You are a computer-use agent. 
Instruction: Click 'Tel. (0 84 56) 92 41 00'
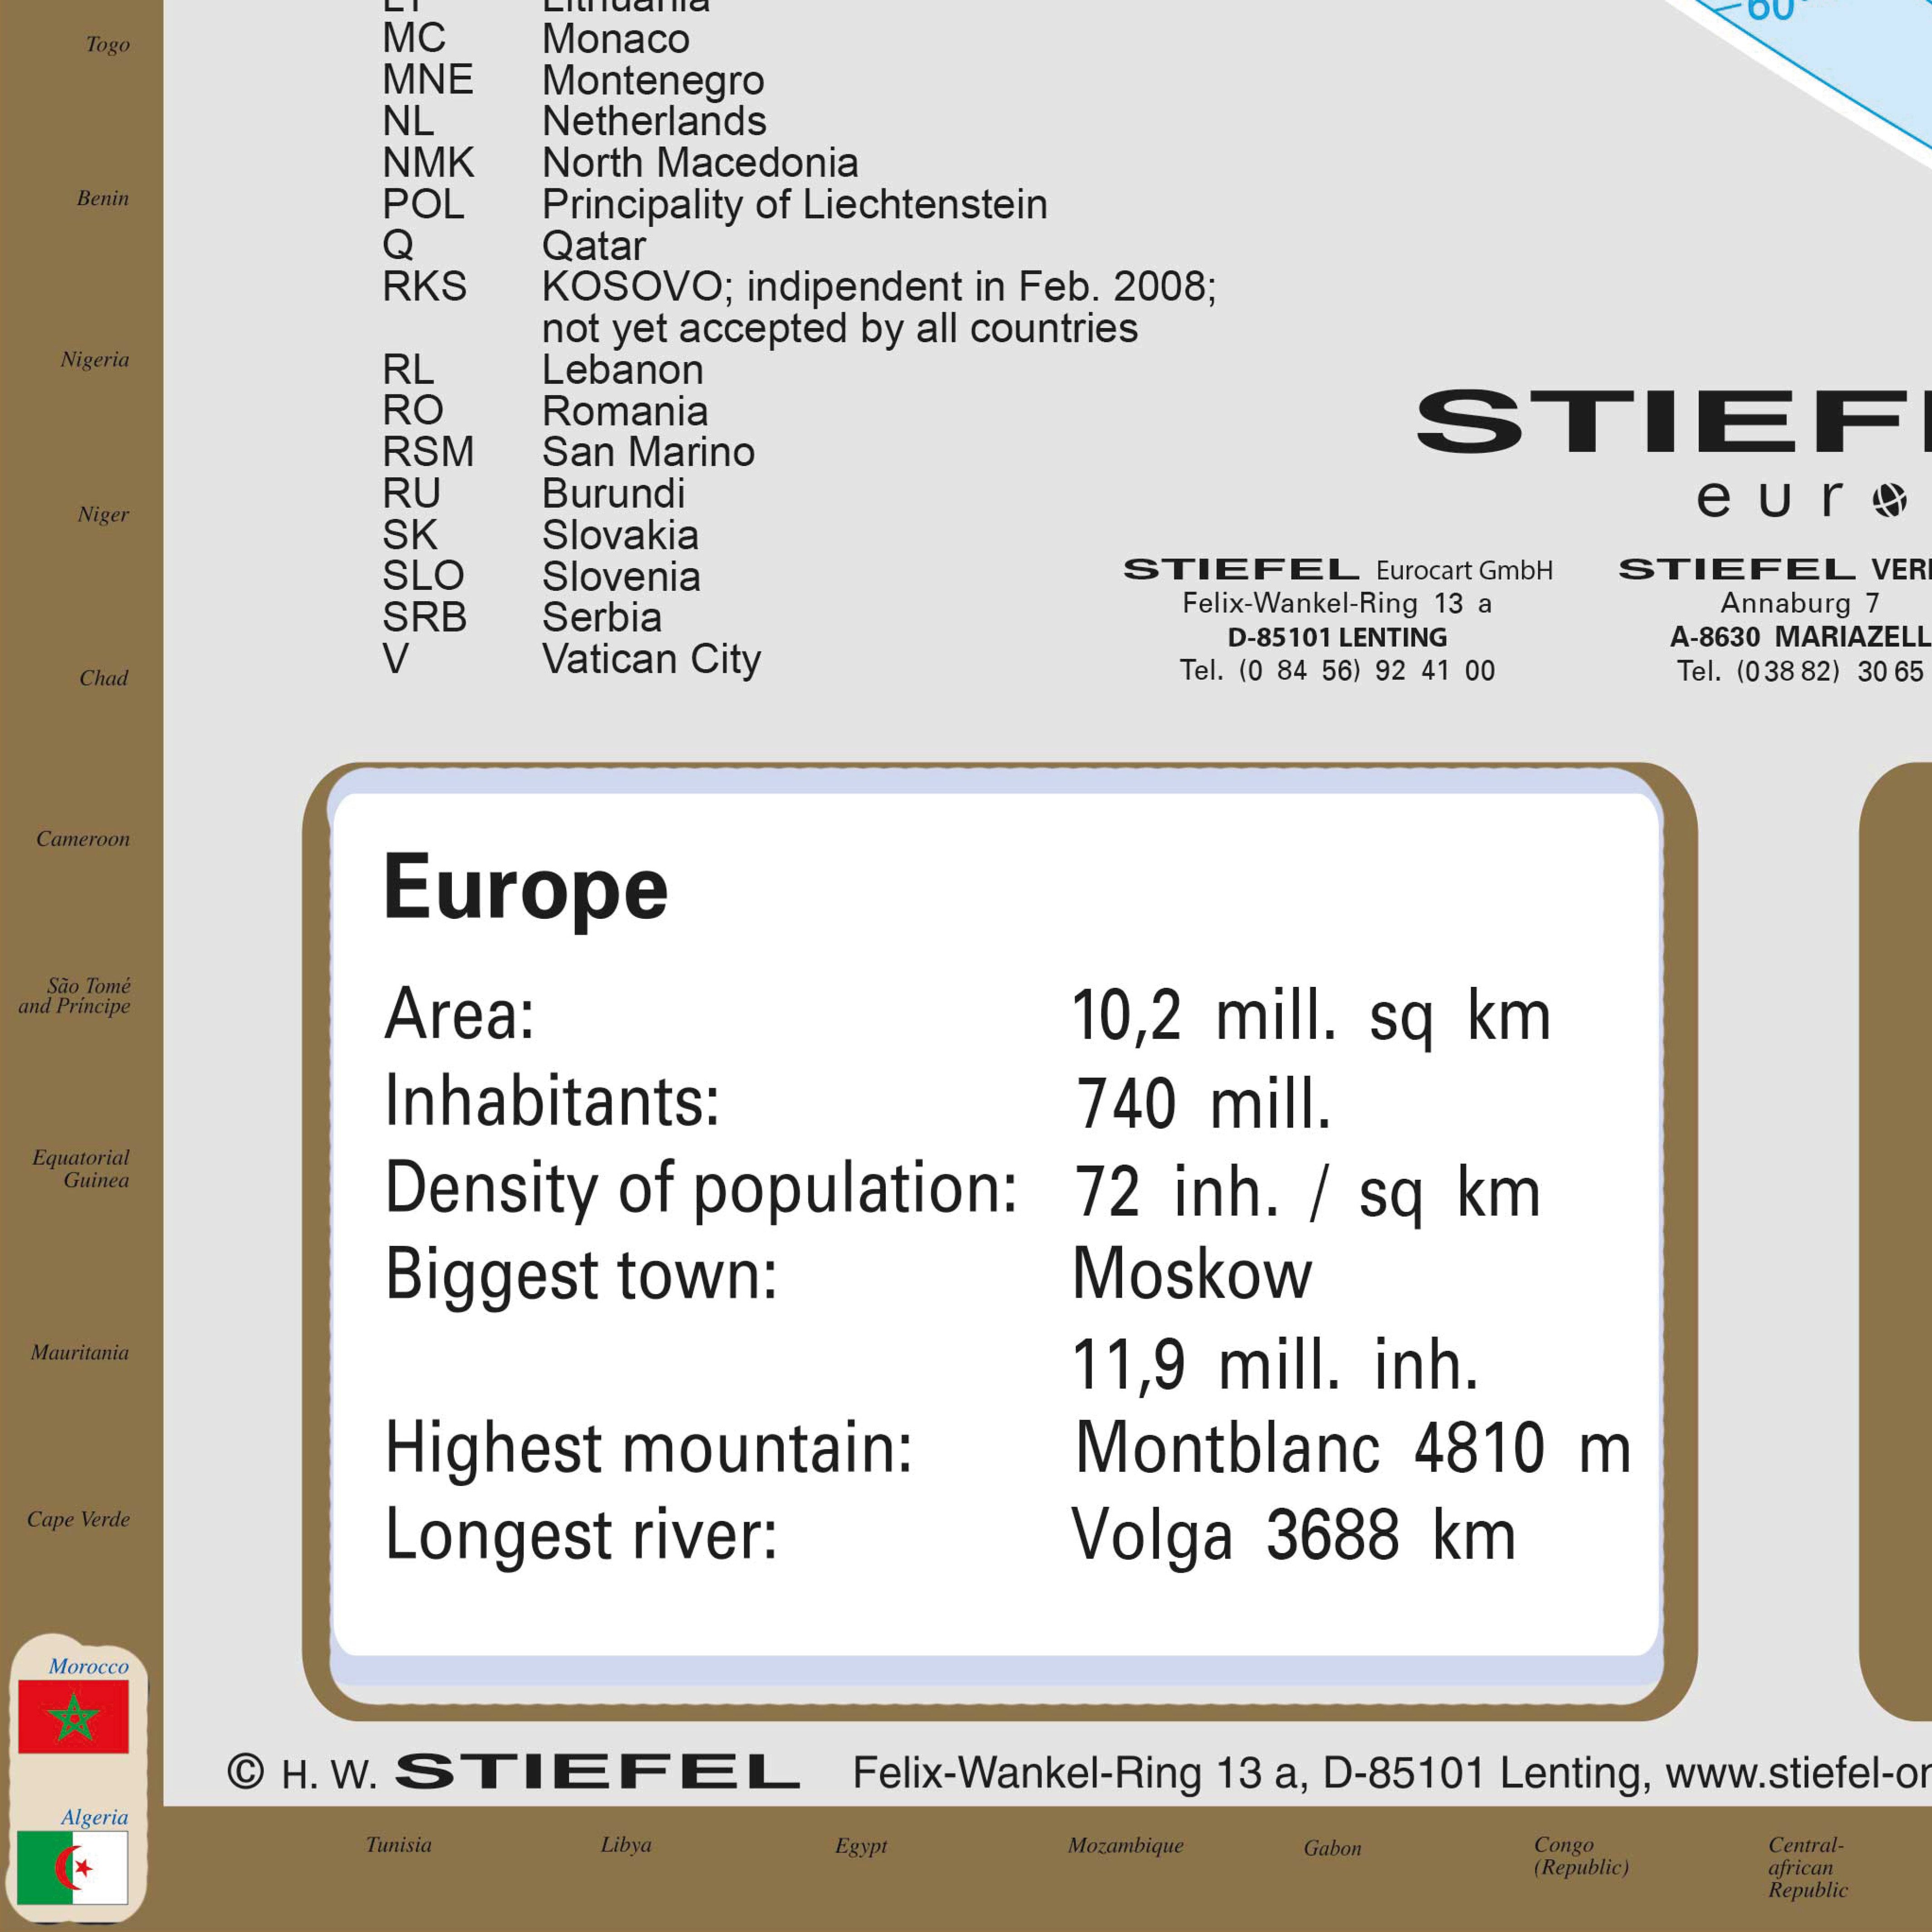pyautogui.click(x=1337, y=670)
